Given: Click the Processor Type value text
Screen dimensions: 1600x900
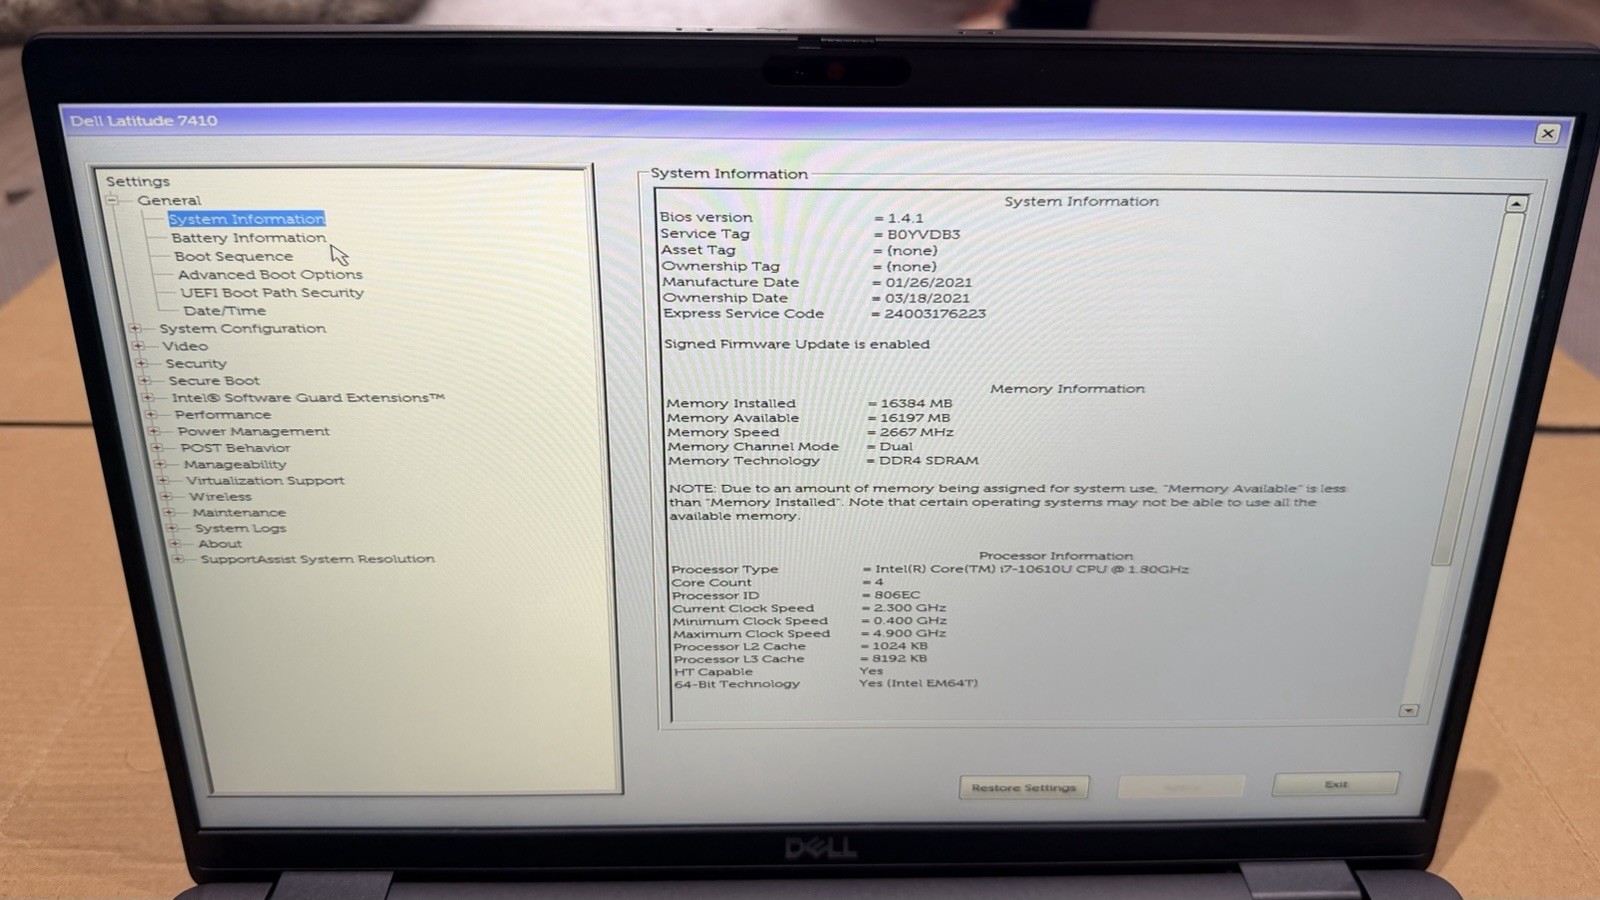Looking at the screenshot, I should pyautogui.click(x=1032, y=569).
